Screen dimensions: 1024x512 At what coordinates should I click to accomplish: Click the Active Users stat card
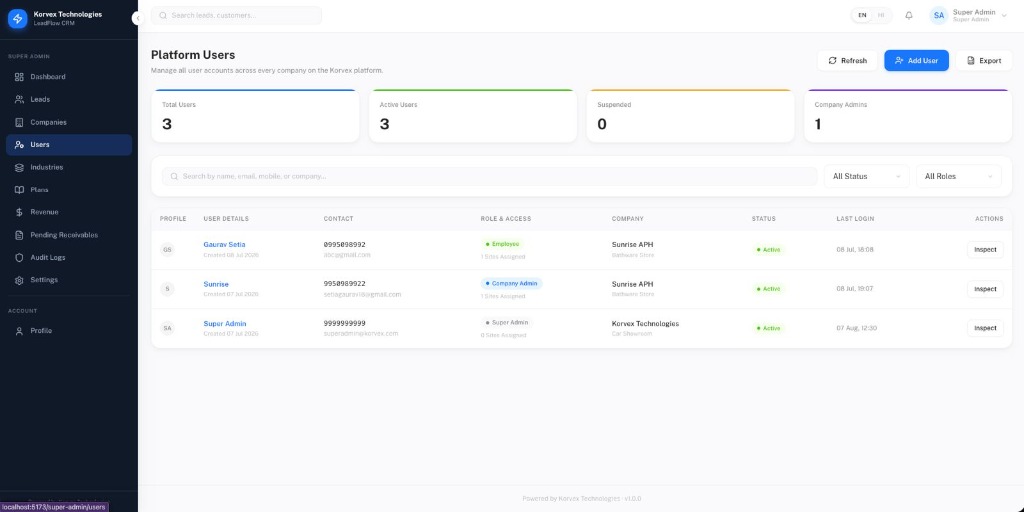tap(473, 116)
